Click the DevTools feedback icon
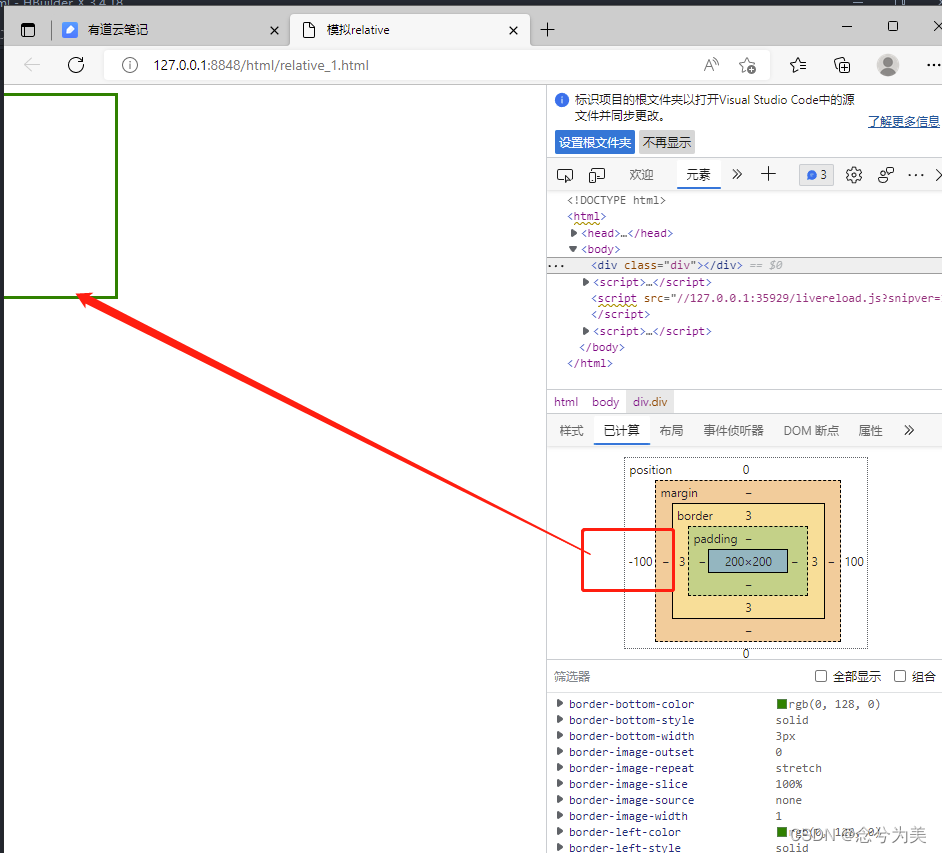 886,175
